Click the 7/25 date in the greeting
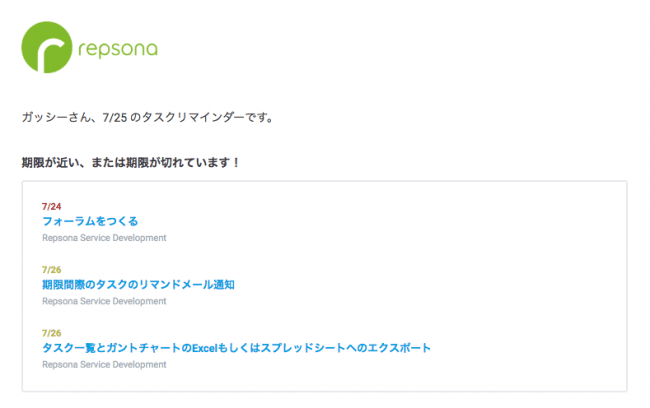650x408 pixels. tap(115, 118)
